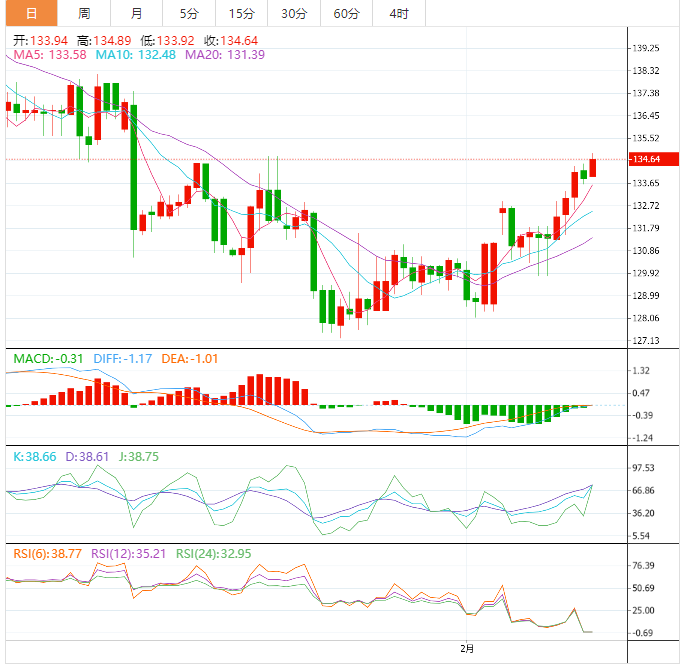Click the latest red candlestick near 134.64

[x=592, y=168]
